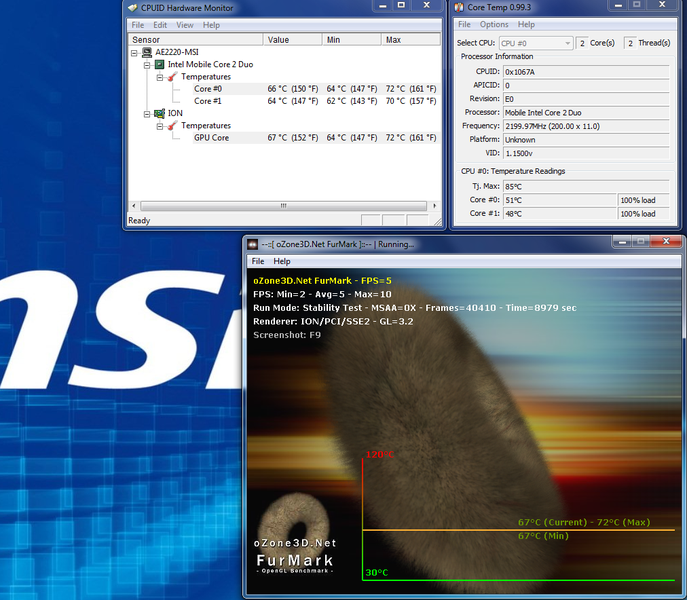Click the Platform field Unknown
687x600 pixels.
[586, 140]
